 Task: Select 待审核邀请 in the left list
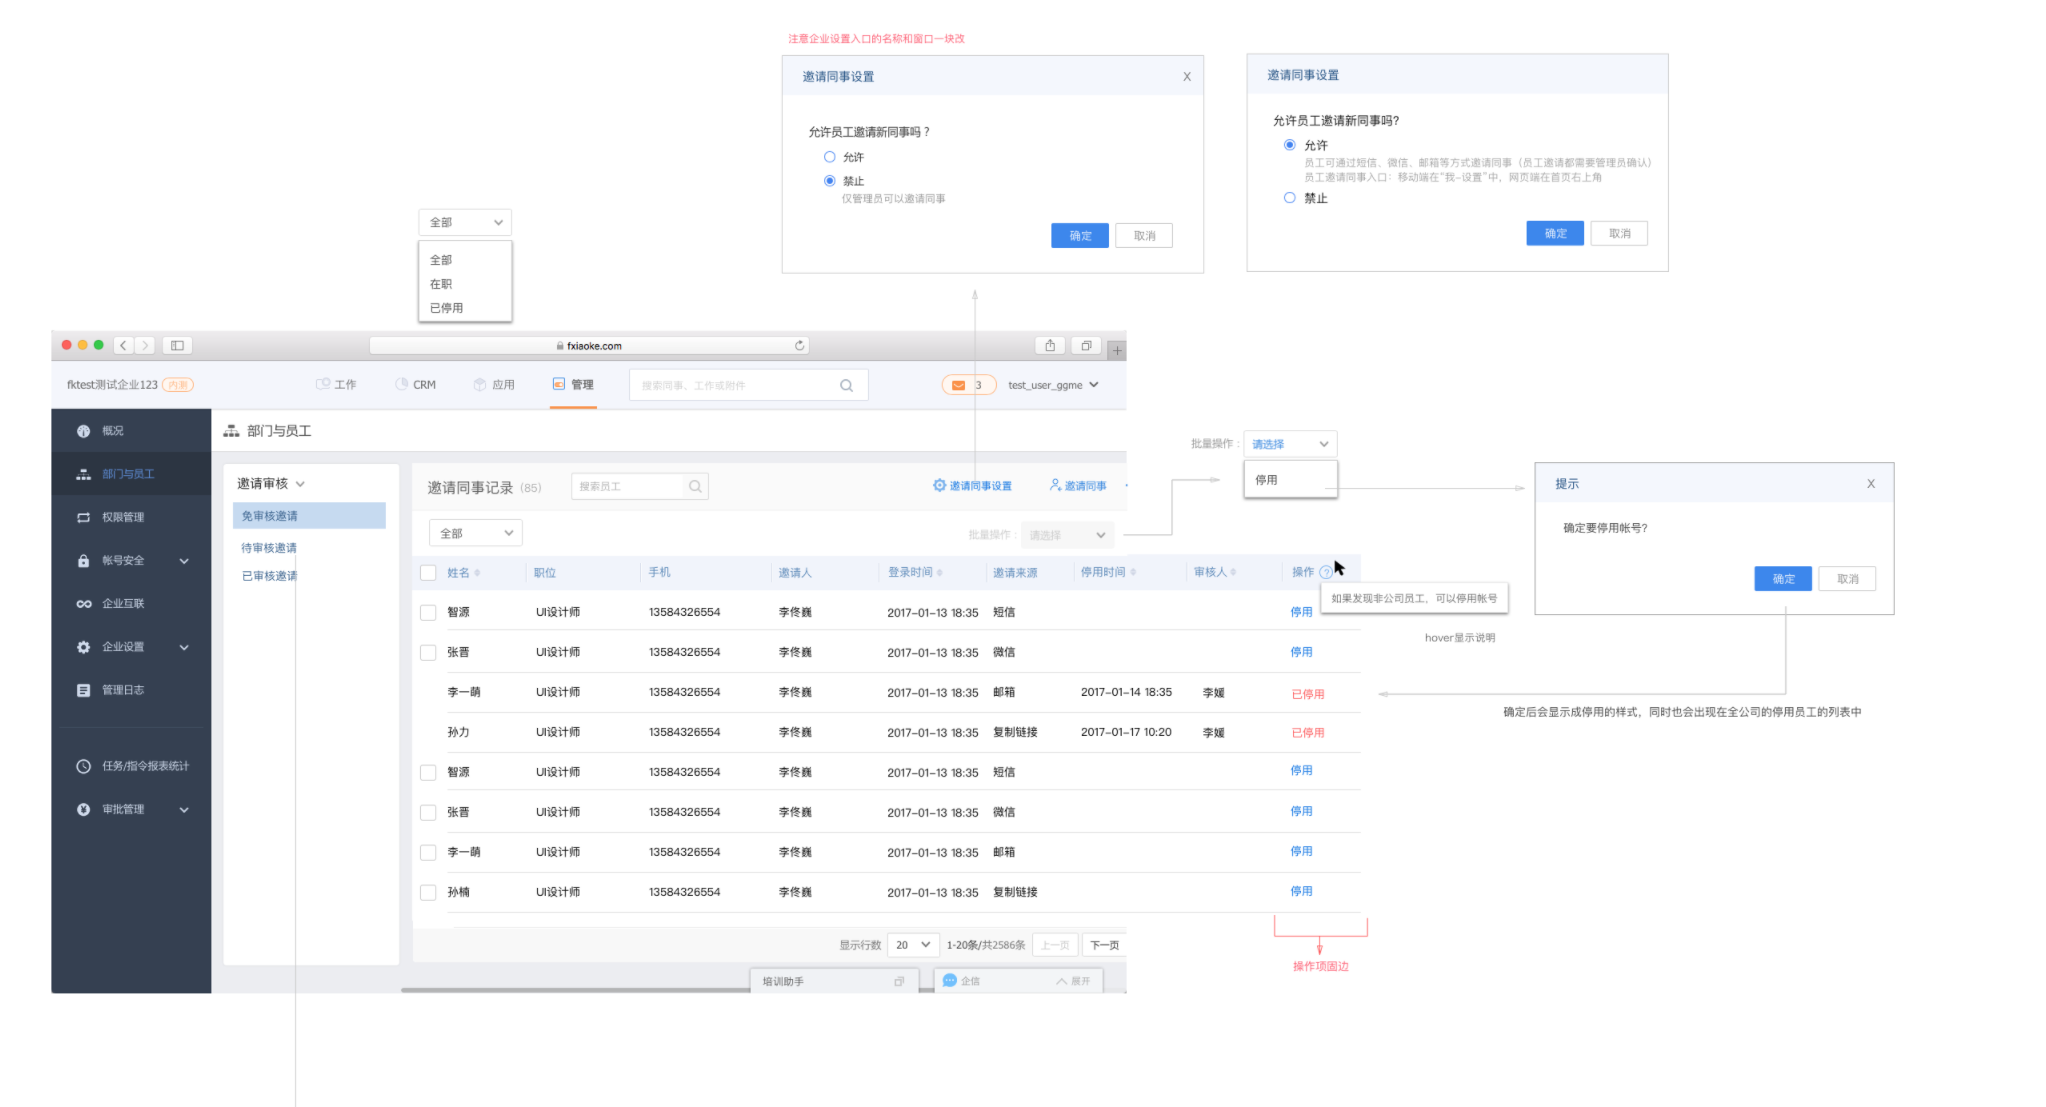269,548
